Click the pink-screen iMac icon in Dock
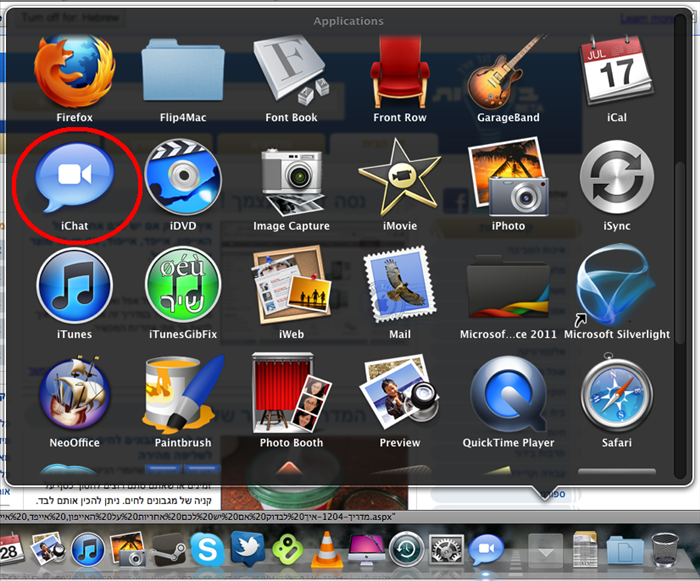The width and height of the screenshot is (700, 581). point(366,550)
